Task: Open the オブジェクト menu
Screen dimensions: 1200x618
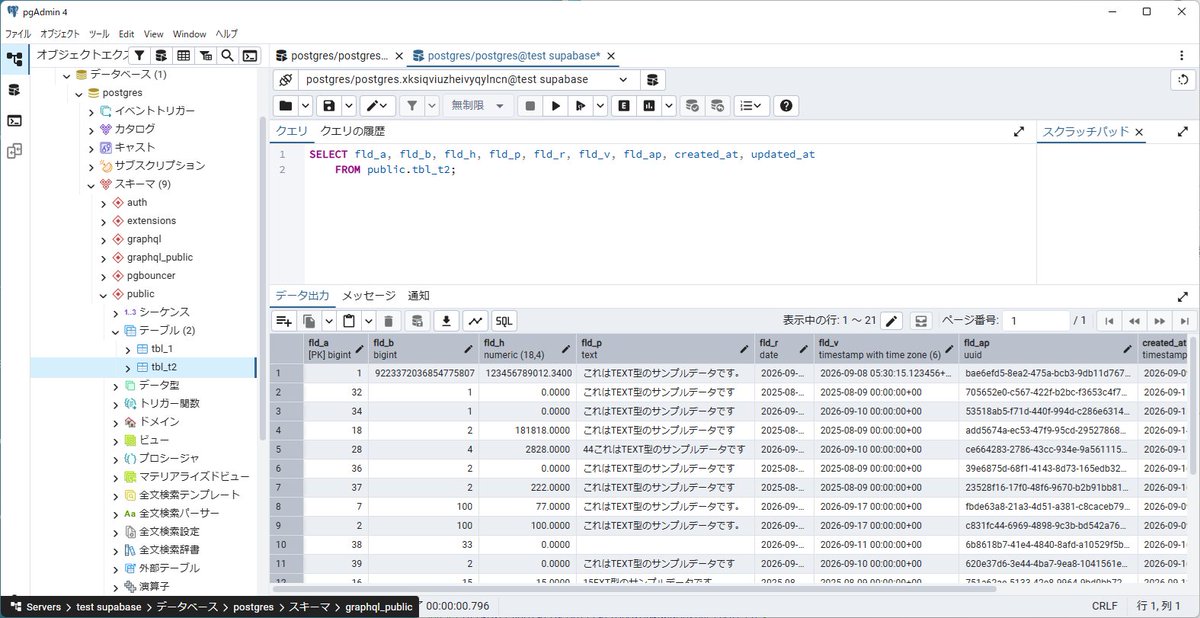Action: pos(60,33)
